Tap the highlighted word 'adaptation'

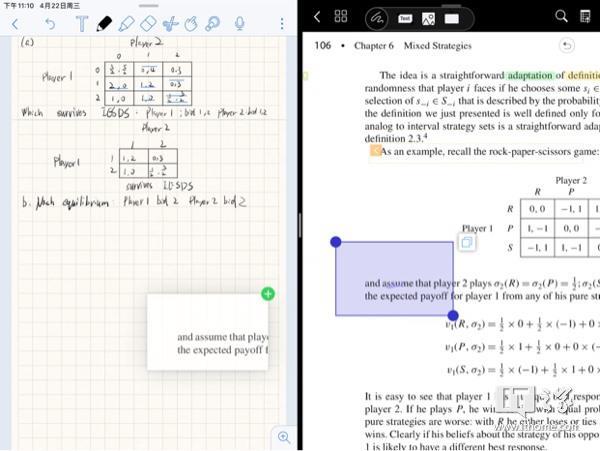click(530, 75)
